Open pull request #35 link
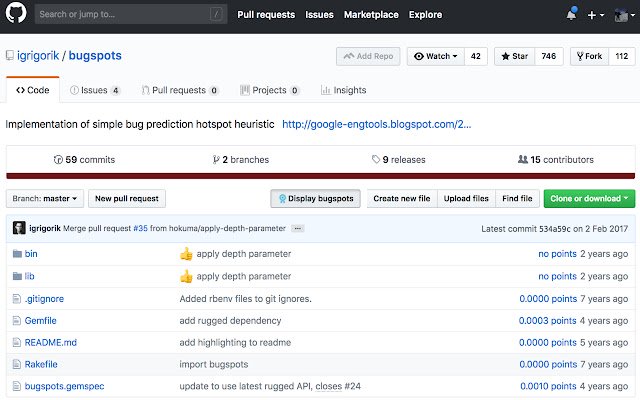 pos(140,228)
